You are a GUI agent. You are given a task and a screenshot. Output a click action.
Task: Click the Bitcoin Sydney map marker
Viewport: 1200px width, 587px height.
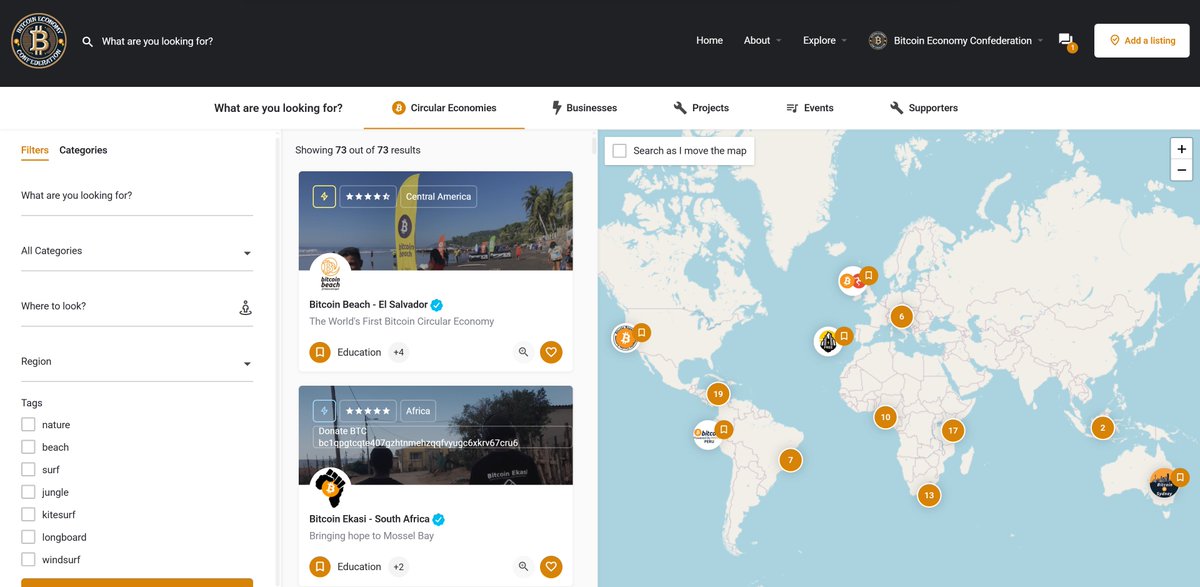coord(1164,484)
